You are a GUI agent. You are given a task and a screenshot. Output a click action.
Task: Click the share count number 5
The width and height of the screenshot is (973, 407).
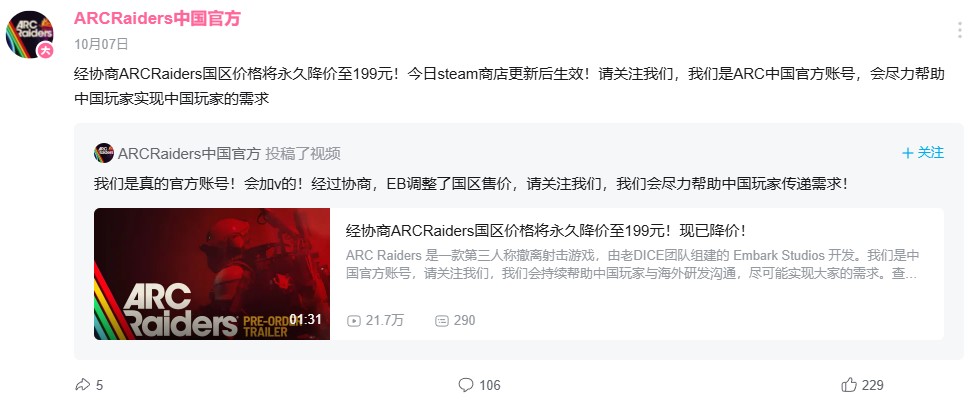(100, 385)
